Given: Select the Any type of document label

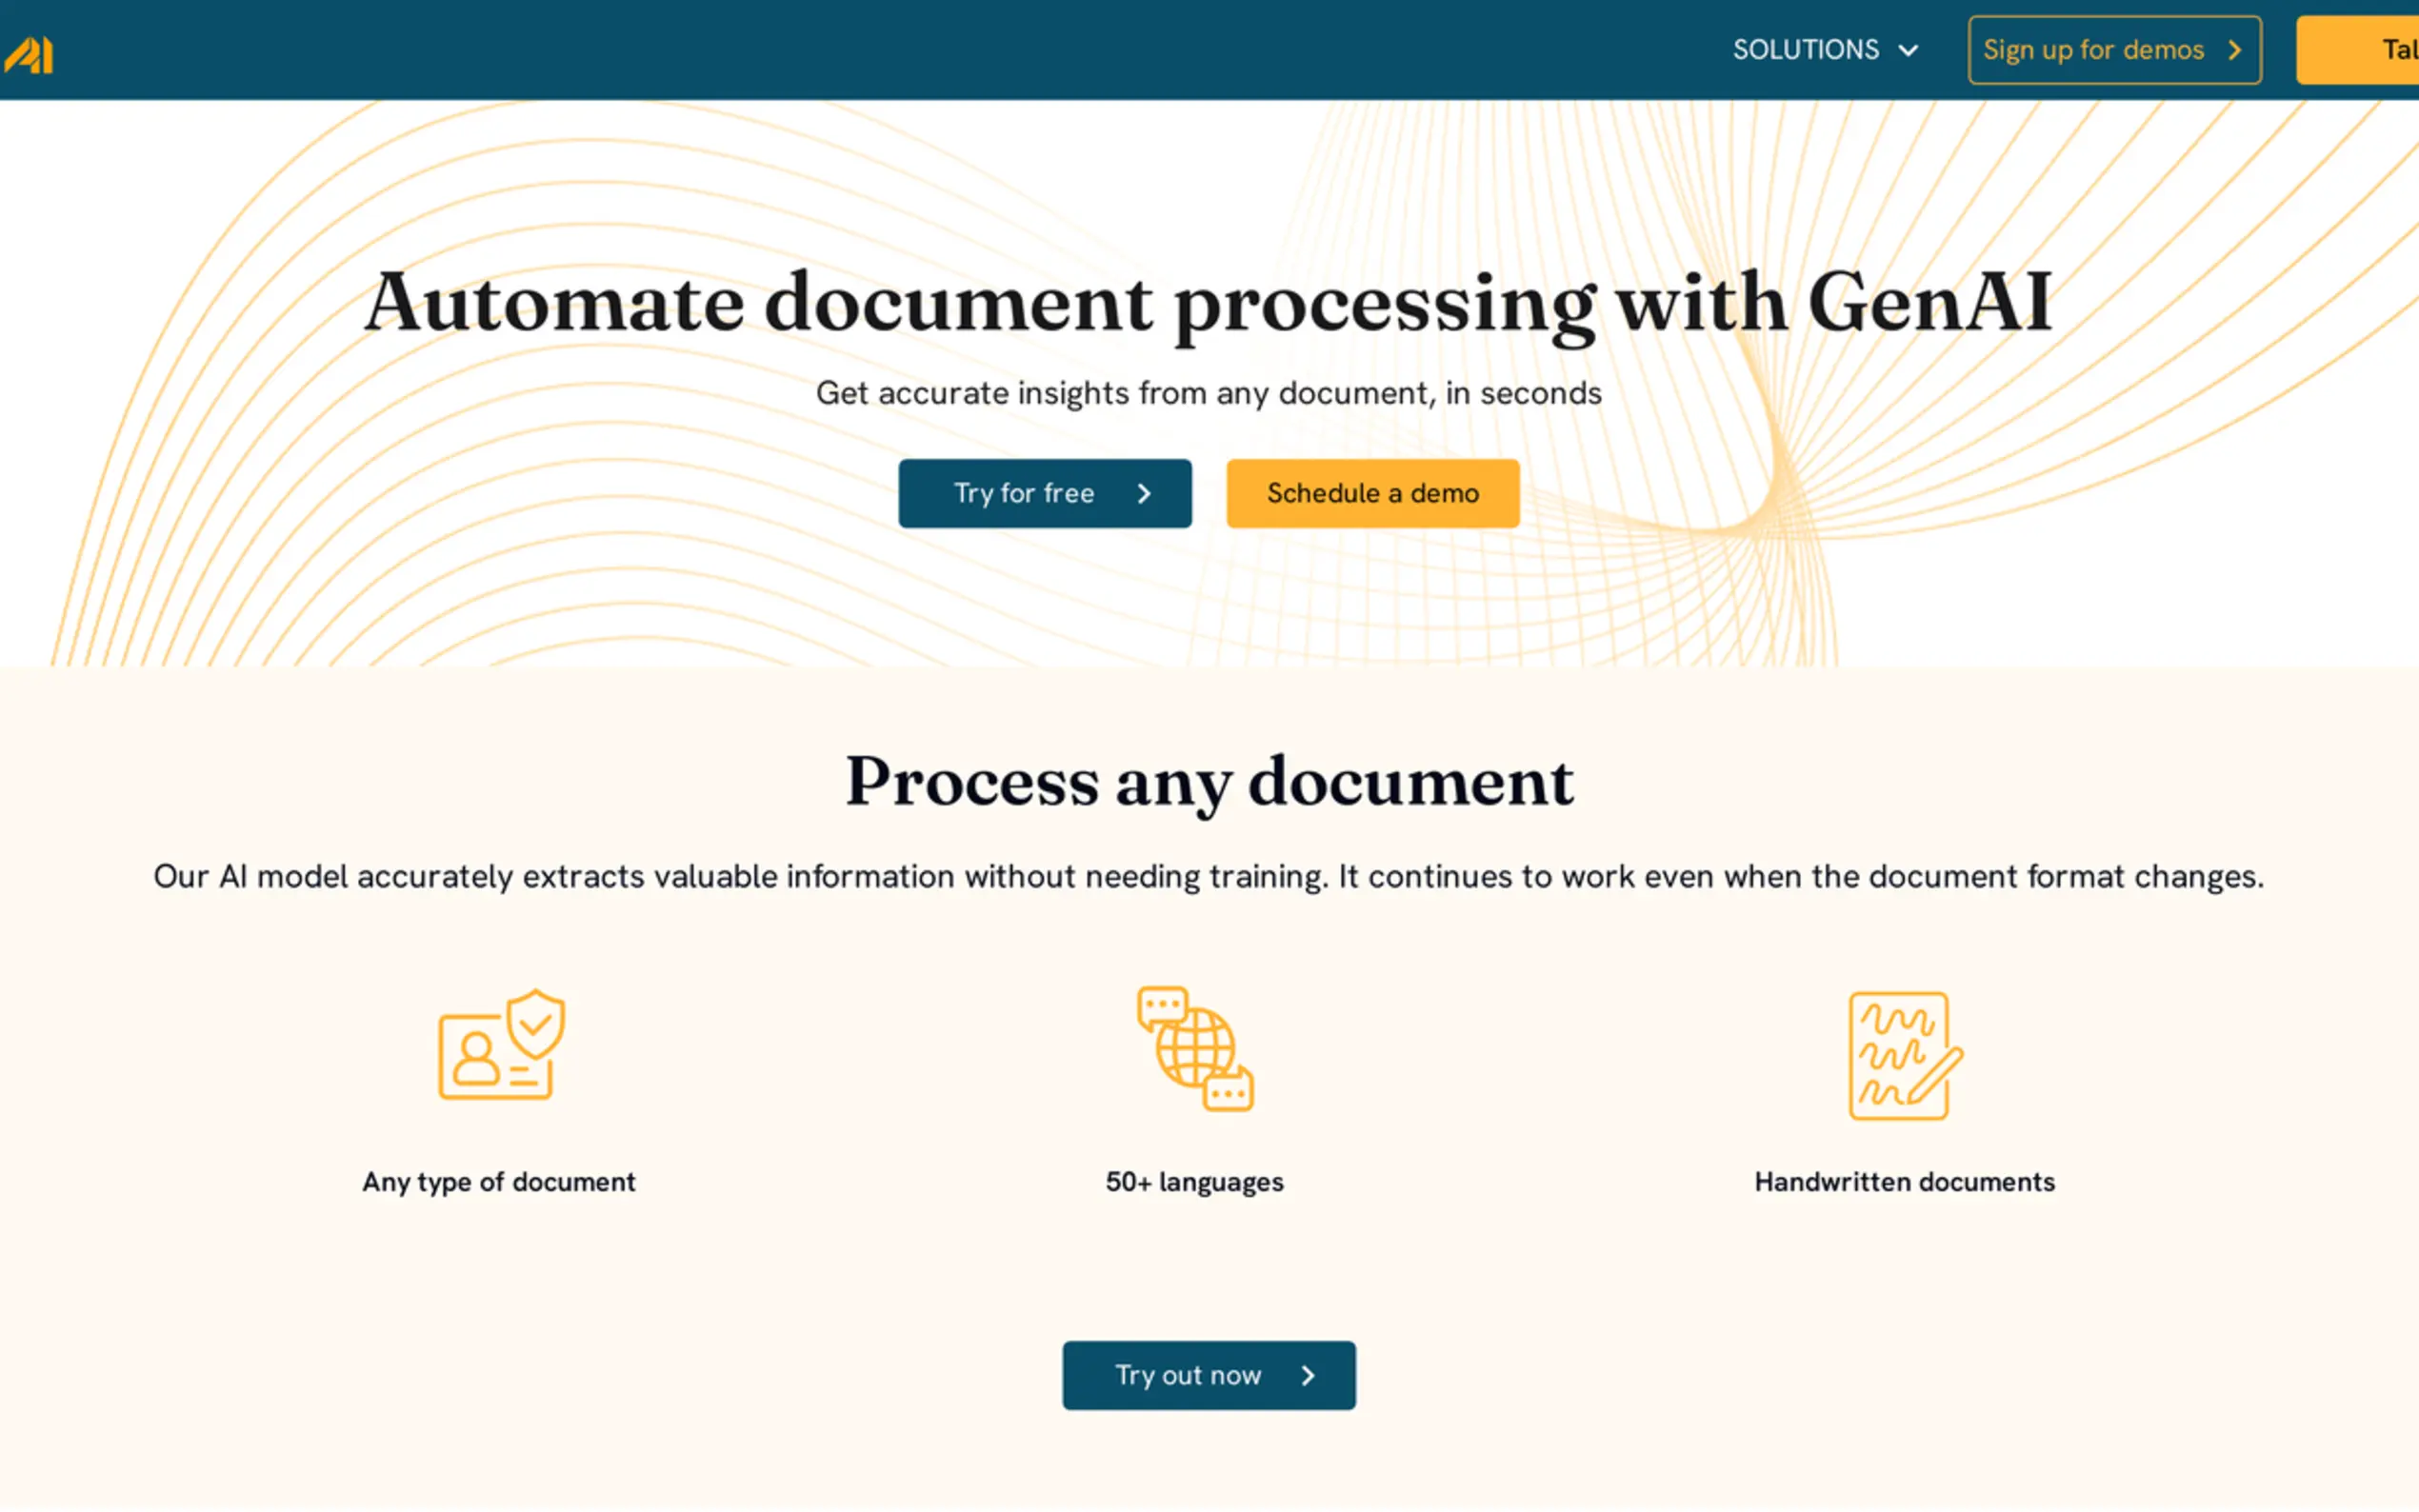Looking at the screenshot, I should [x=498, y=1181].
